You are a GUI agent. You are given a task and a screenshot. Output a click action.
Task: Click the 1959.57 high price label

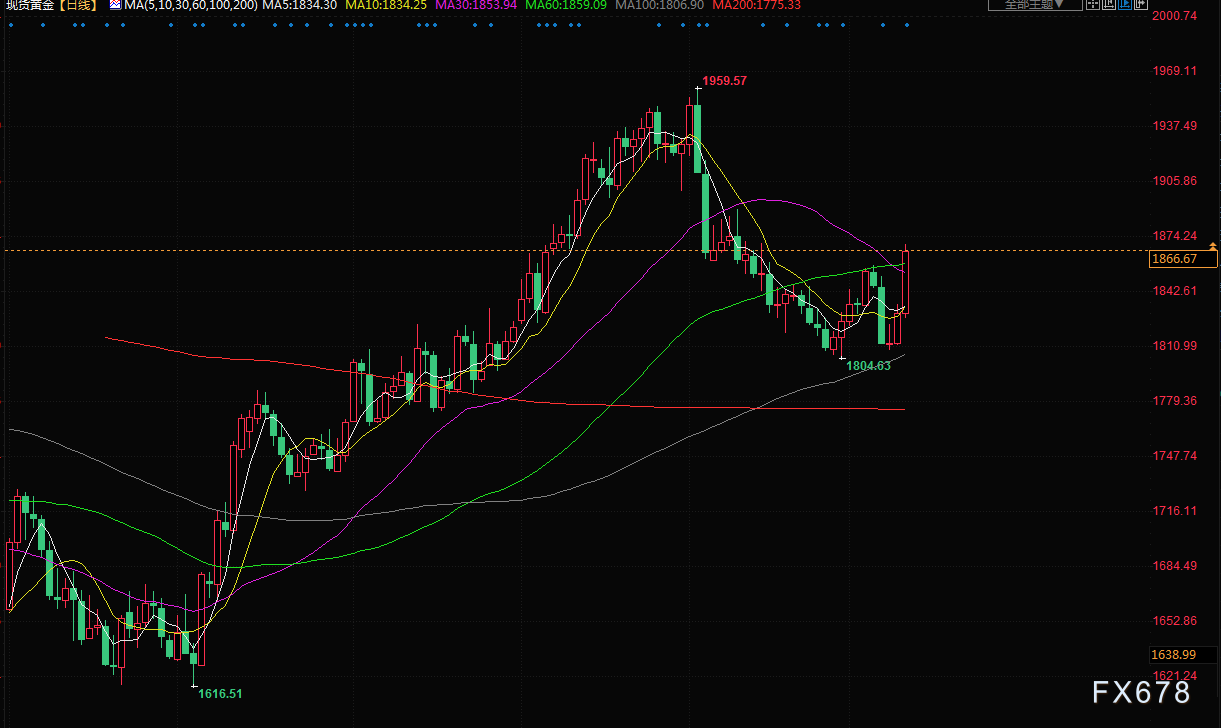(724, 81)
